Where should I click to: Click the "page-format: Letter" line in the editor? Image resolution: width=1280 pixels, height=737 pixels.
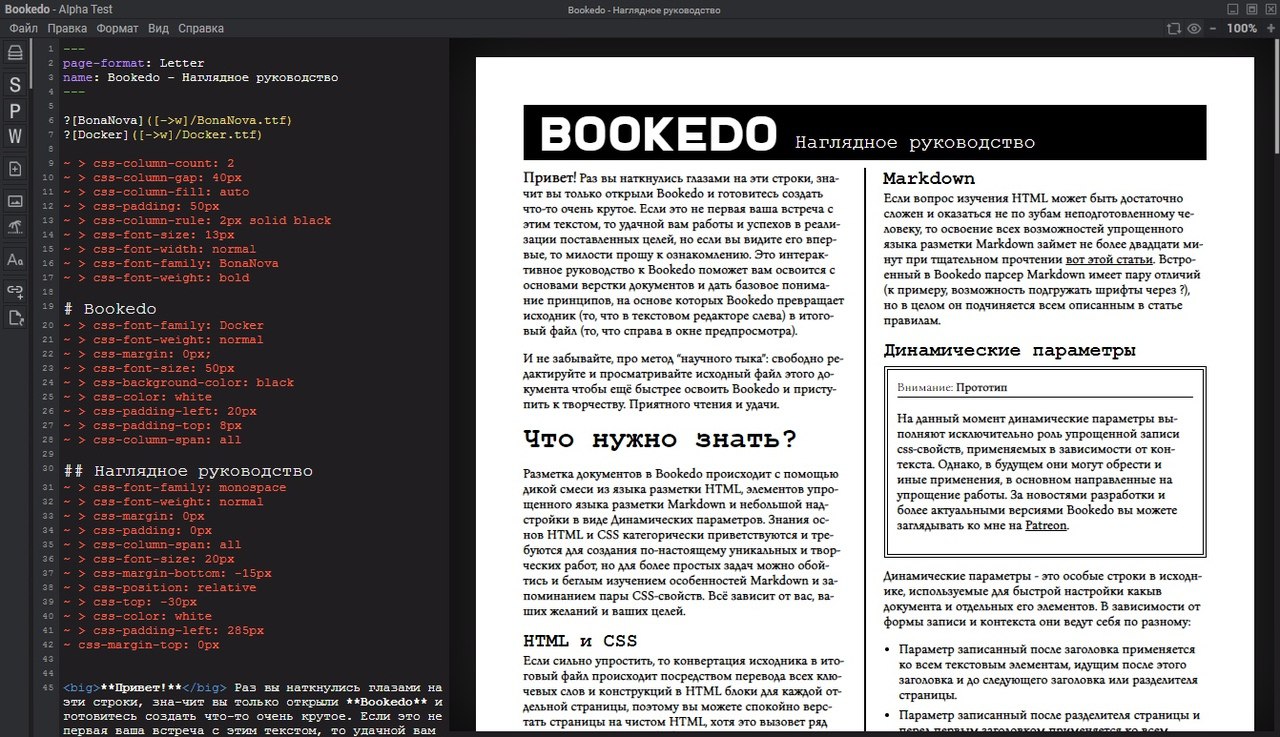(133, 63)
